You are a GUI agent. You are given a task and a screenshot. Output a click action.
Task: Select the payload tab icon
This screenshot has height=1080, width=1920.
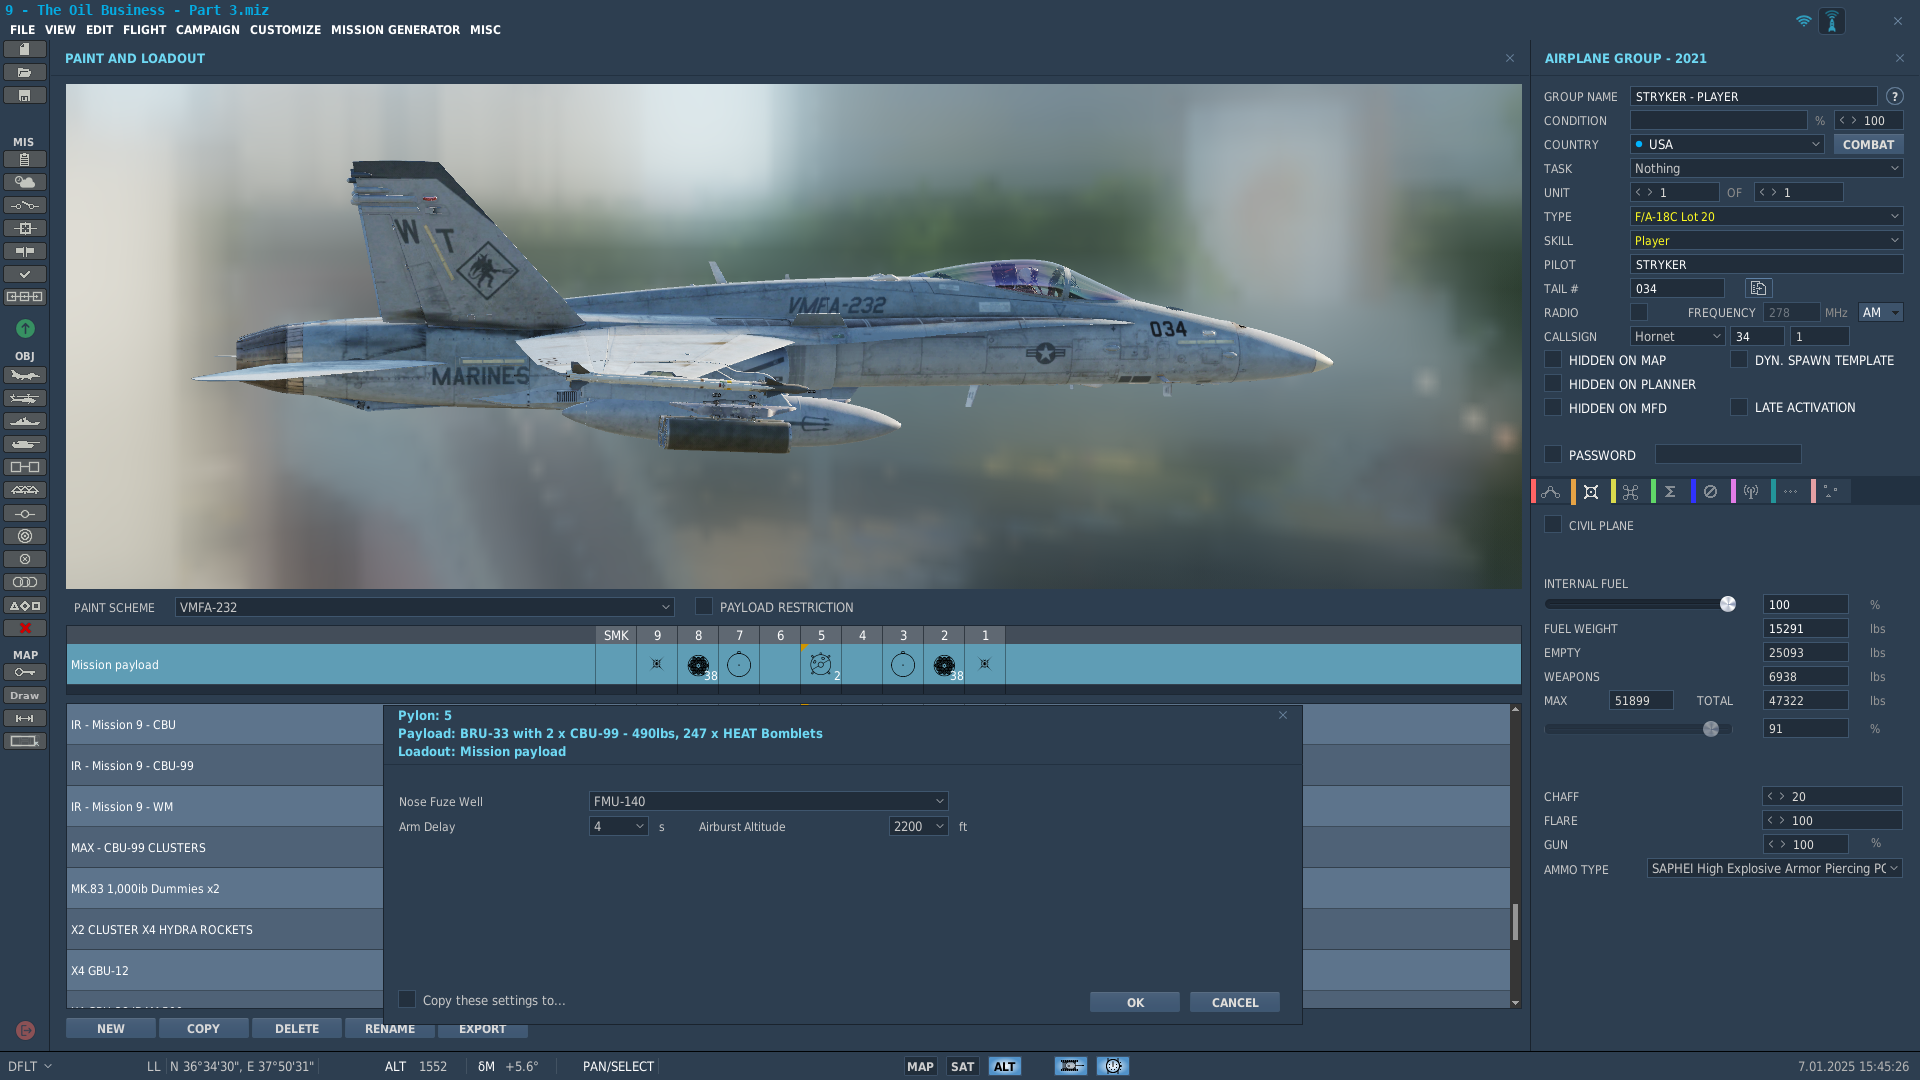[x=1591, y=491]
